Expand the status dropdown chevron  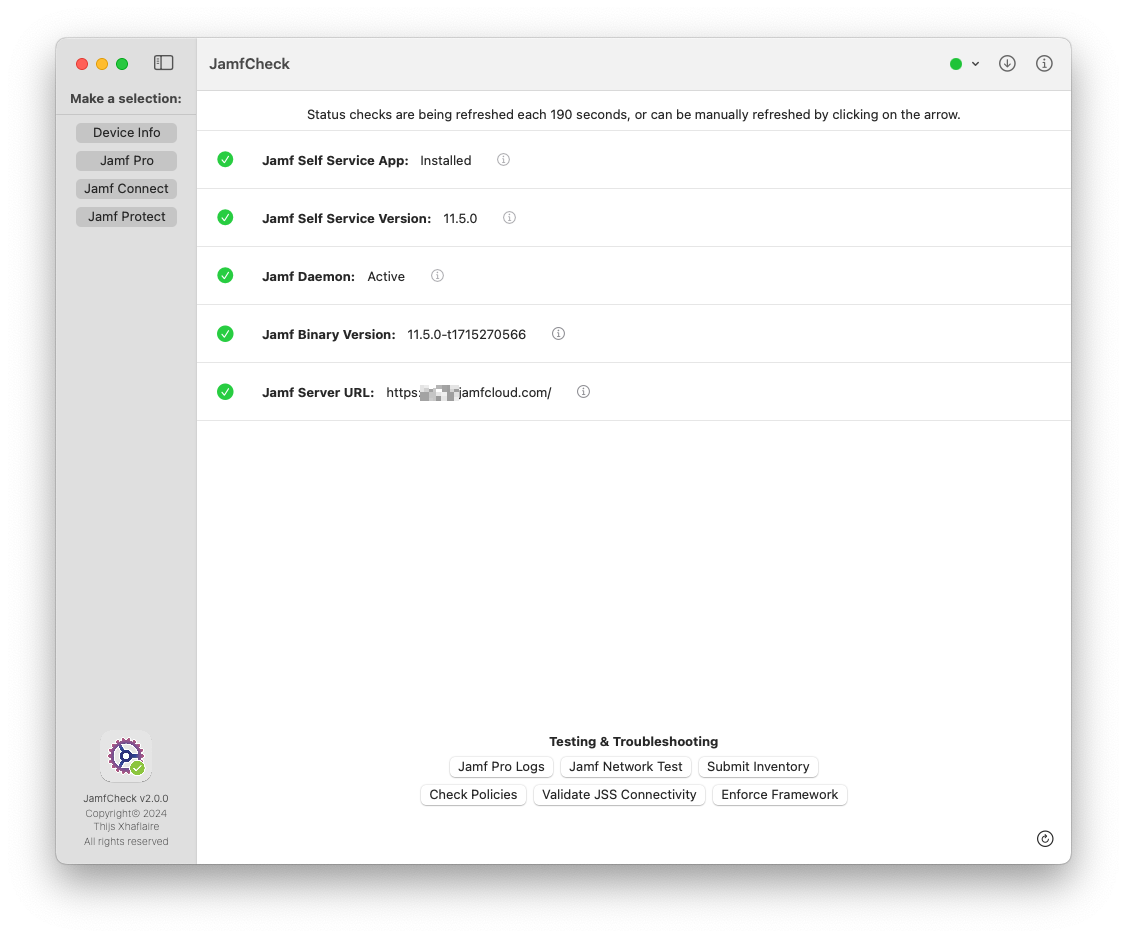[x=975, y=64]
